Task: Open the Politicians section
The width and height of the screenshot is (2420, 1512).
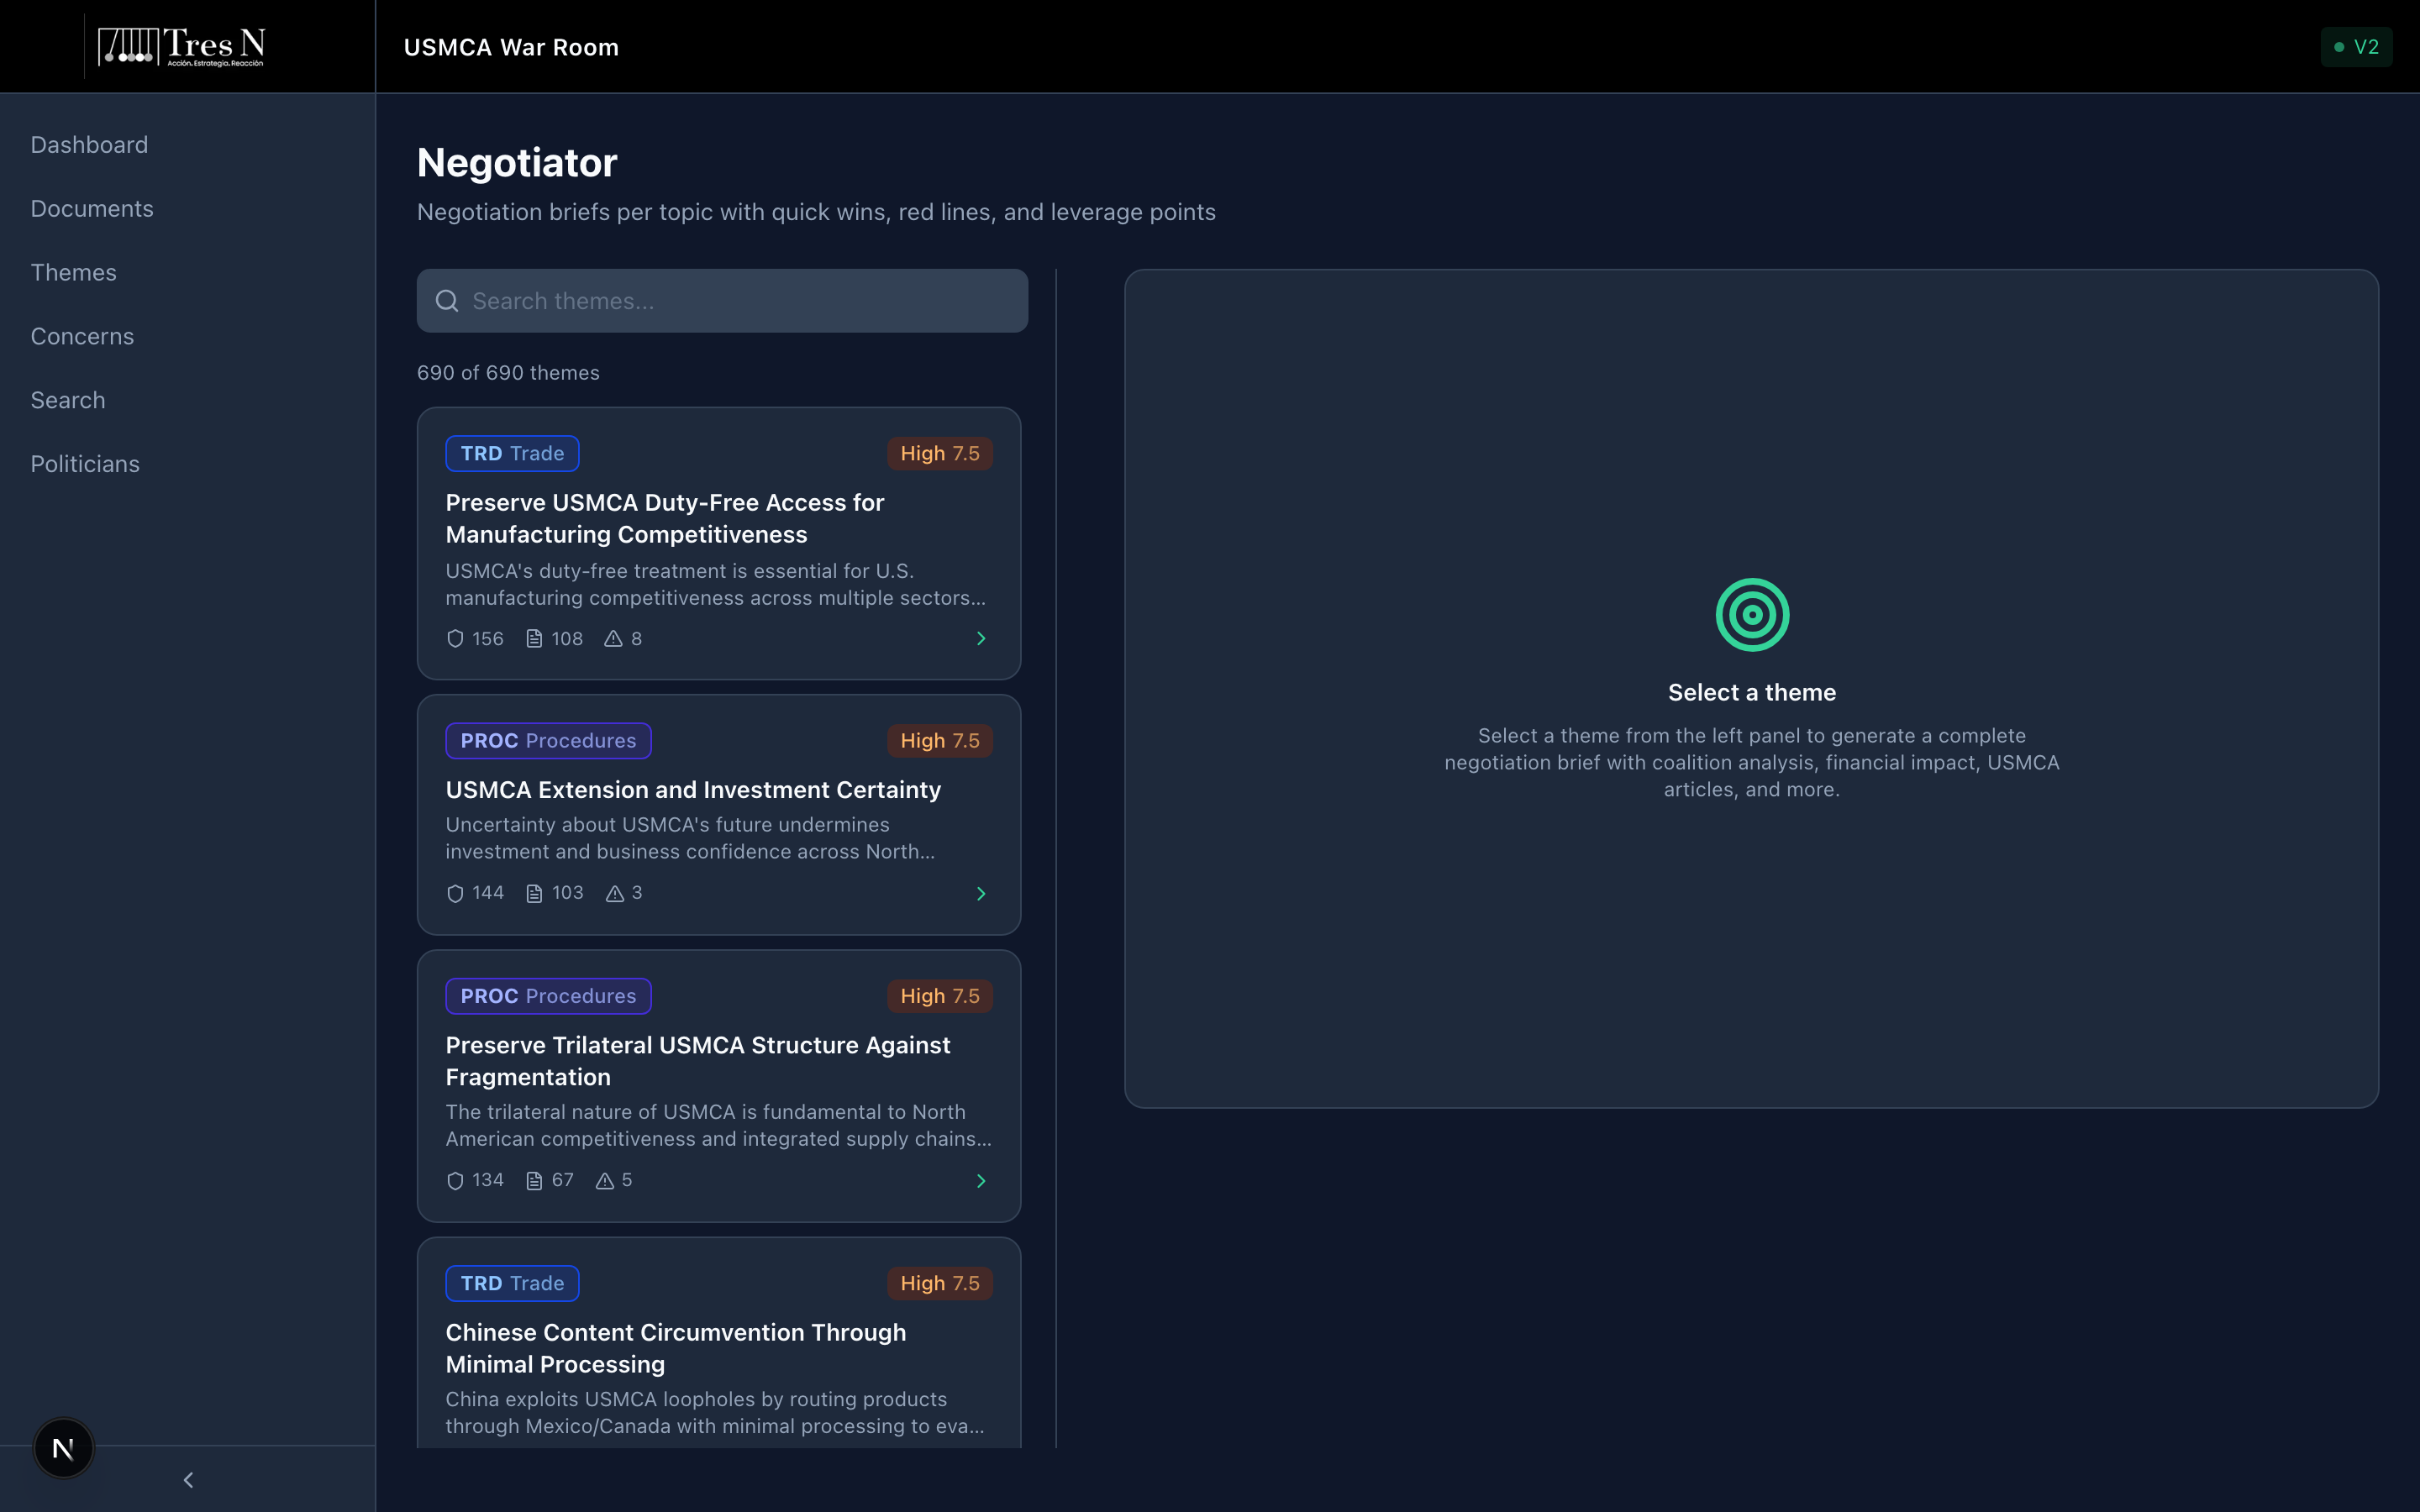Action: (x=85, y=464)
